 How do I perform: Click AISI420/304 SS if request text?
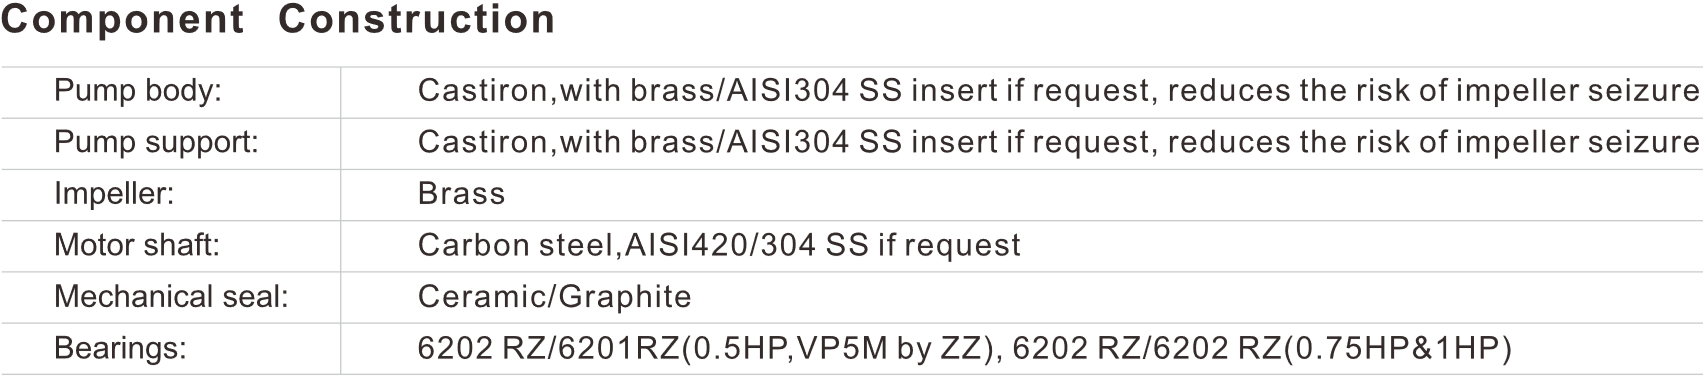[x=823, y=245]
